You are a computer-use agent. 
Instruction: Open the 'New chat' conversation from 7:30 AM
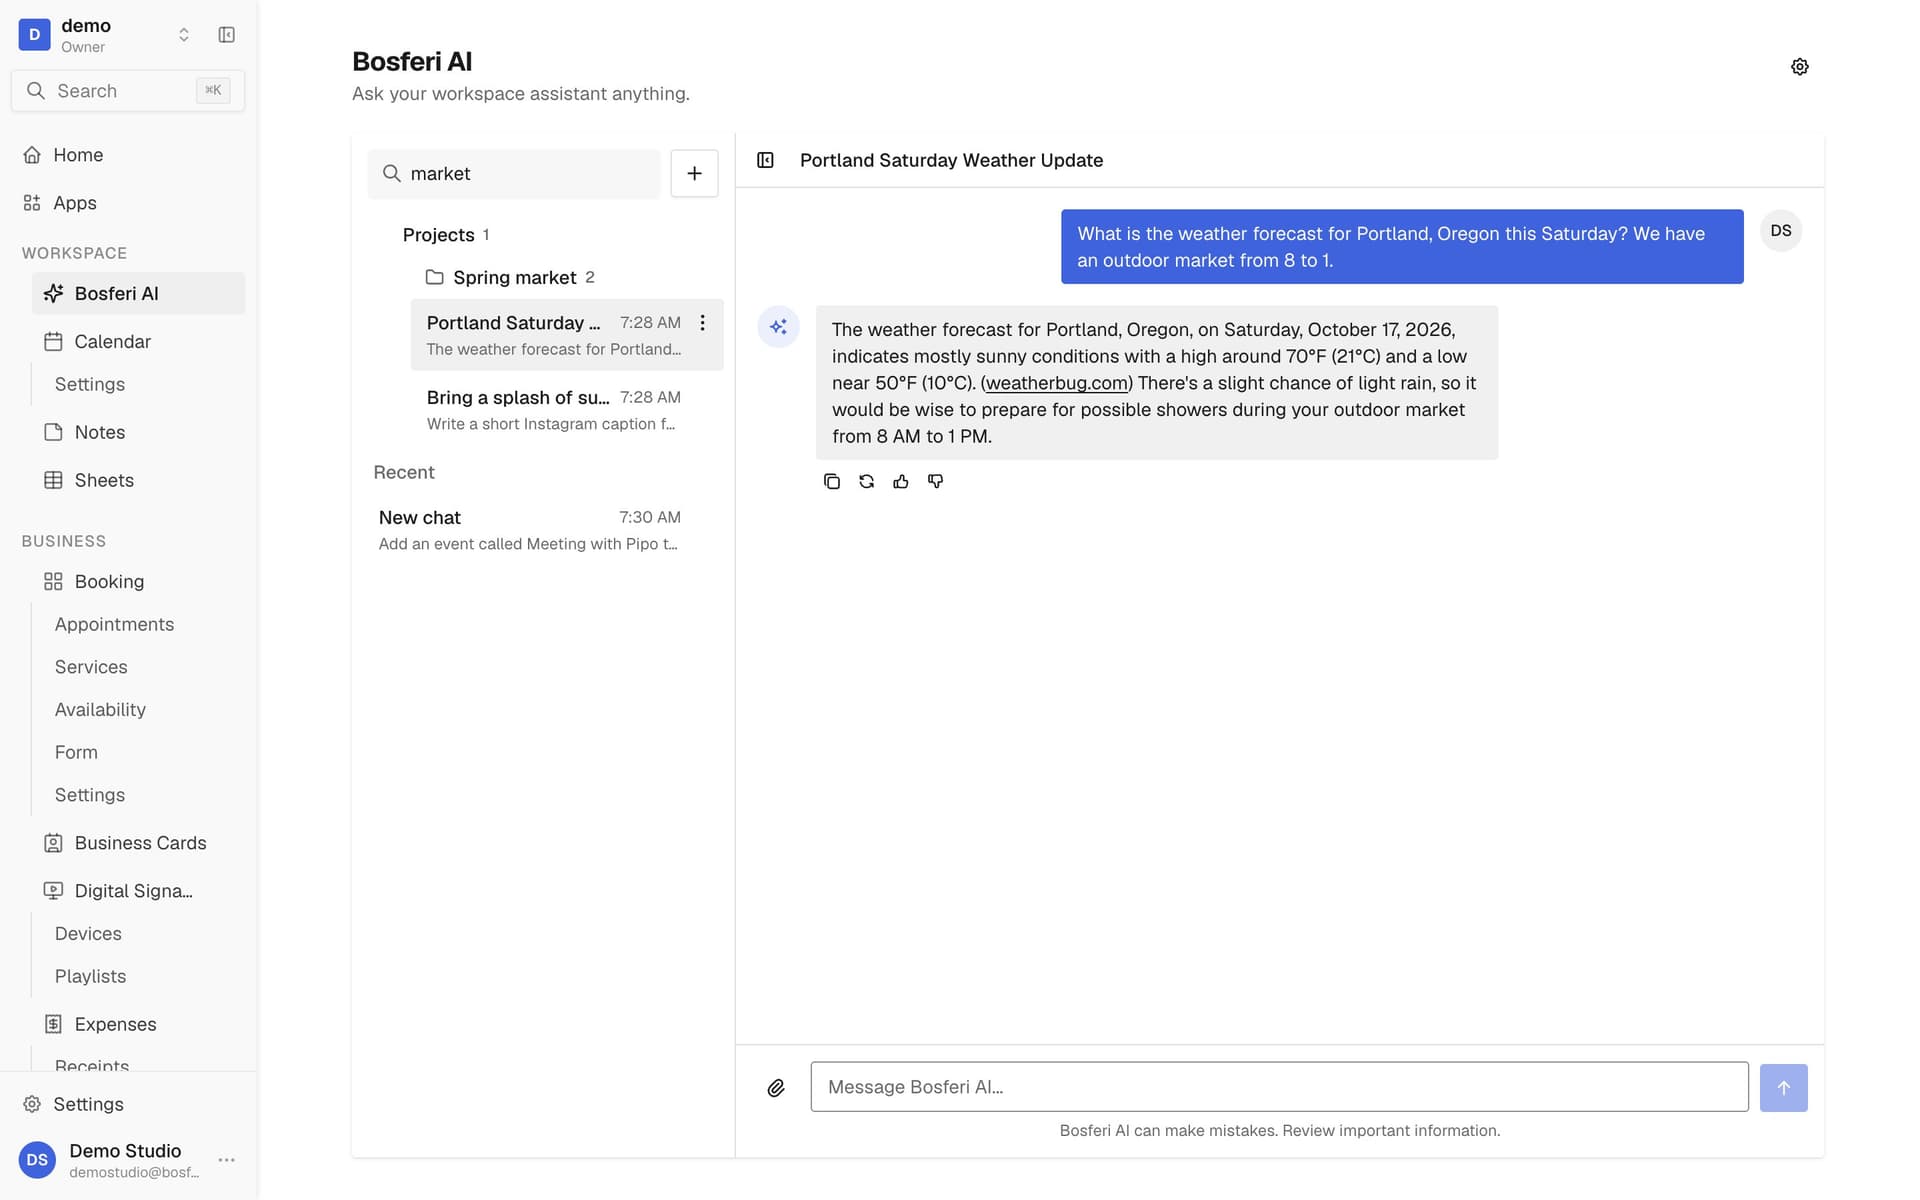pyautogui.click(x=543, y=530)
